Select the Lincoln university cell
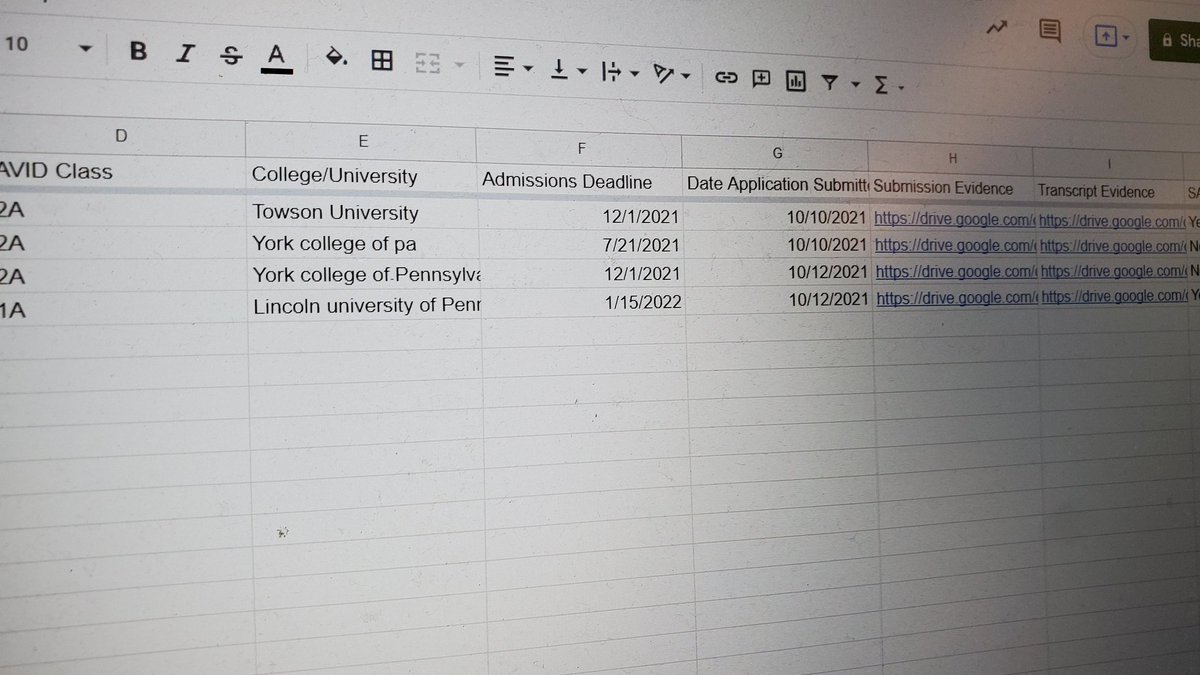 pos(367,306)
